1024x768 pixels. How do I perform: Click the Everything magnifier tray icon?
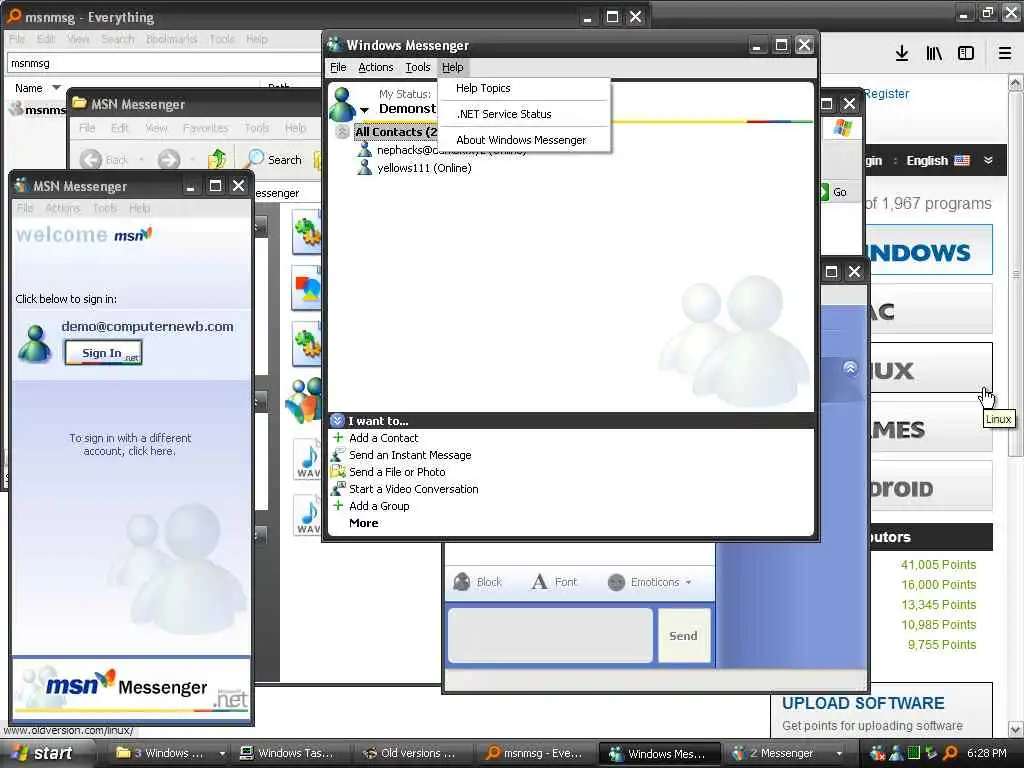(951, 753)
